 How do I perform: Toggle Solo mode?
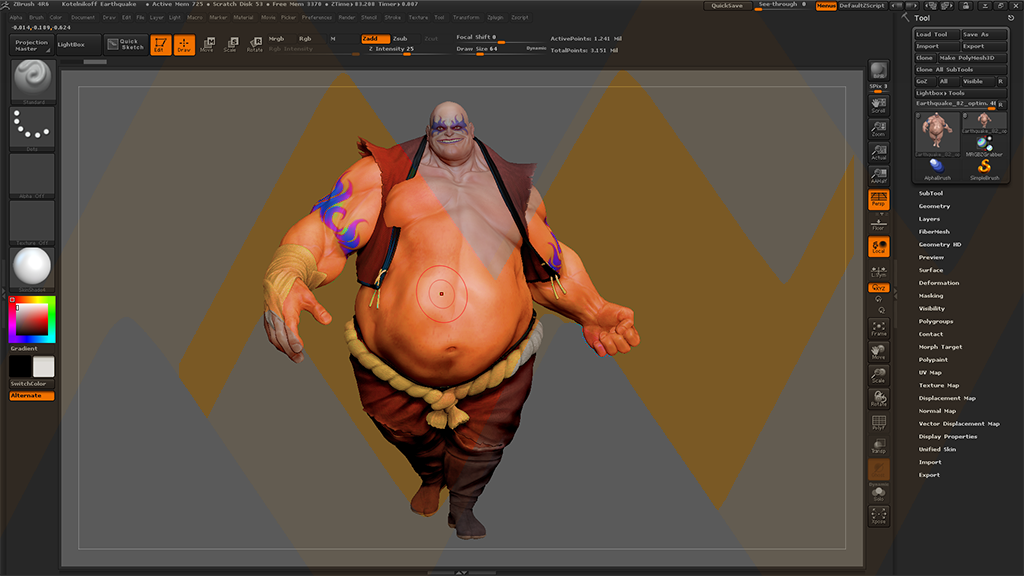click(878, 494)
